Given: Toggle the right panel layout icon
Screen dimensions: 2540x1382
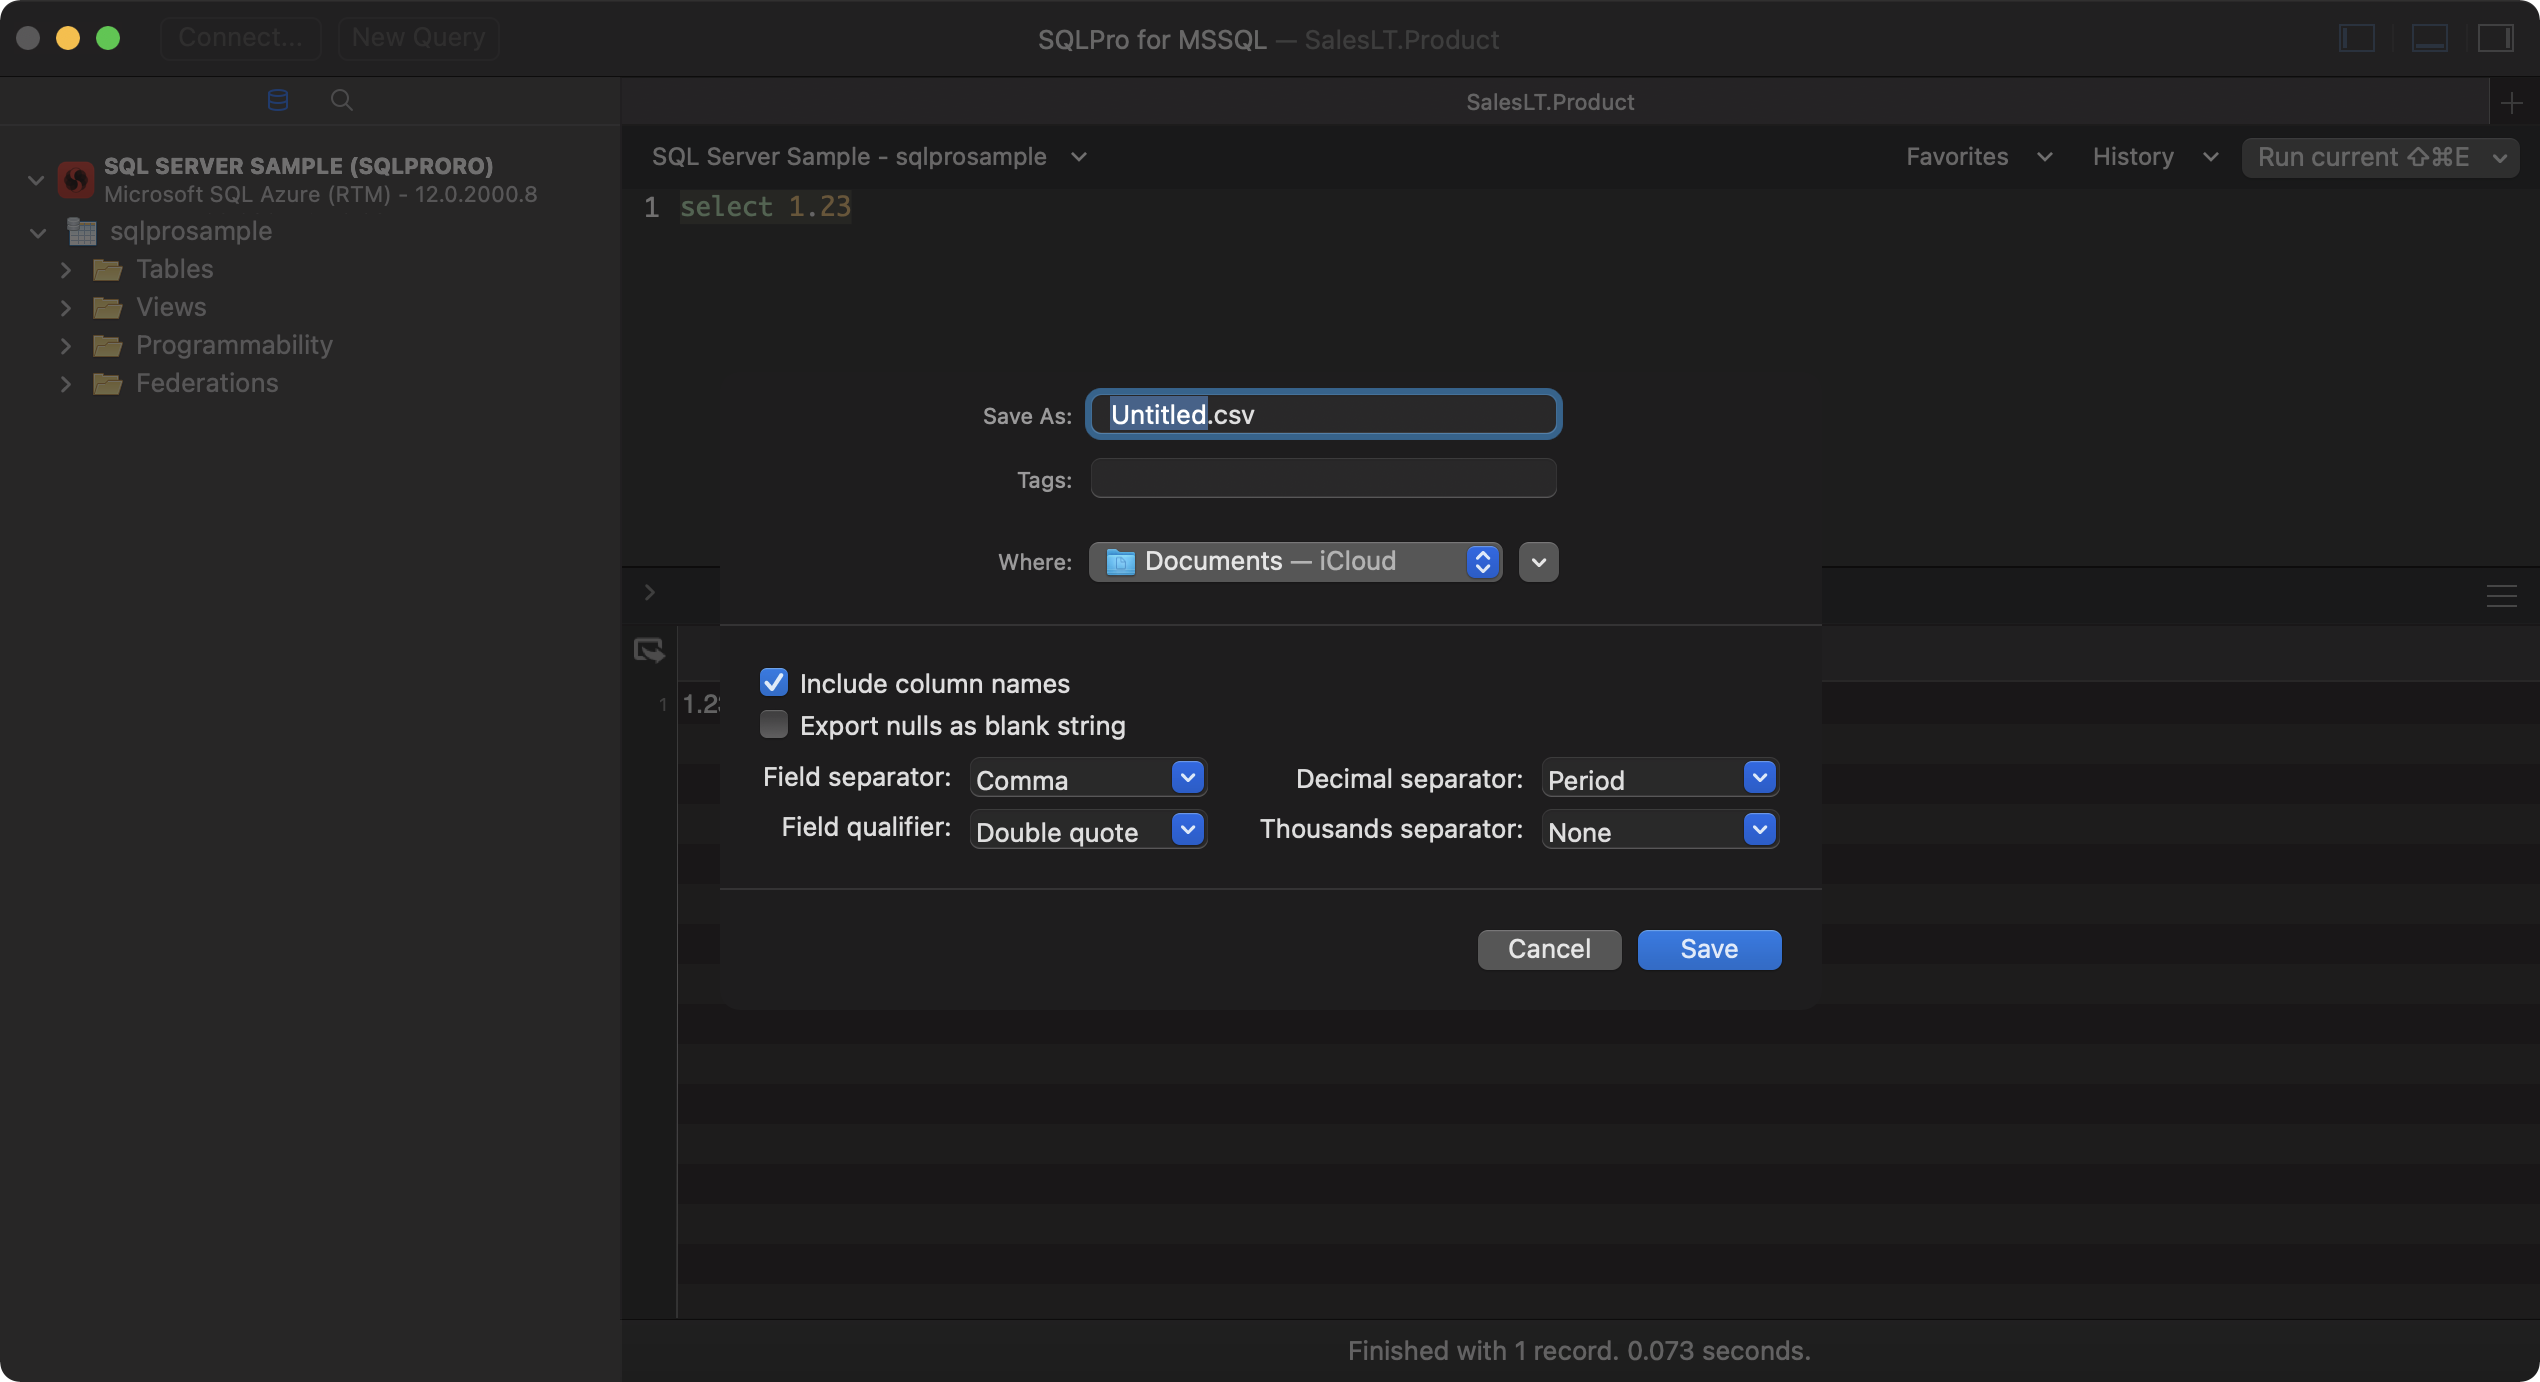Looking at the screenshot, I should 2496,38.
